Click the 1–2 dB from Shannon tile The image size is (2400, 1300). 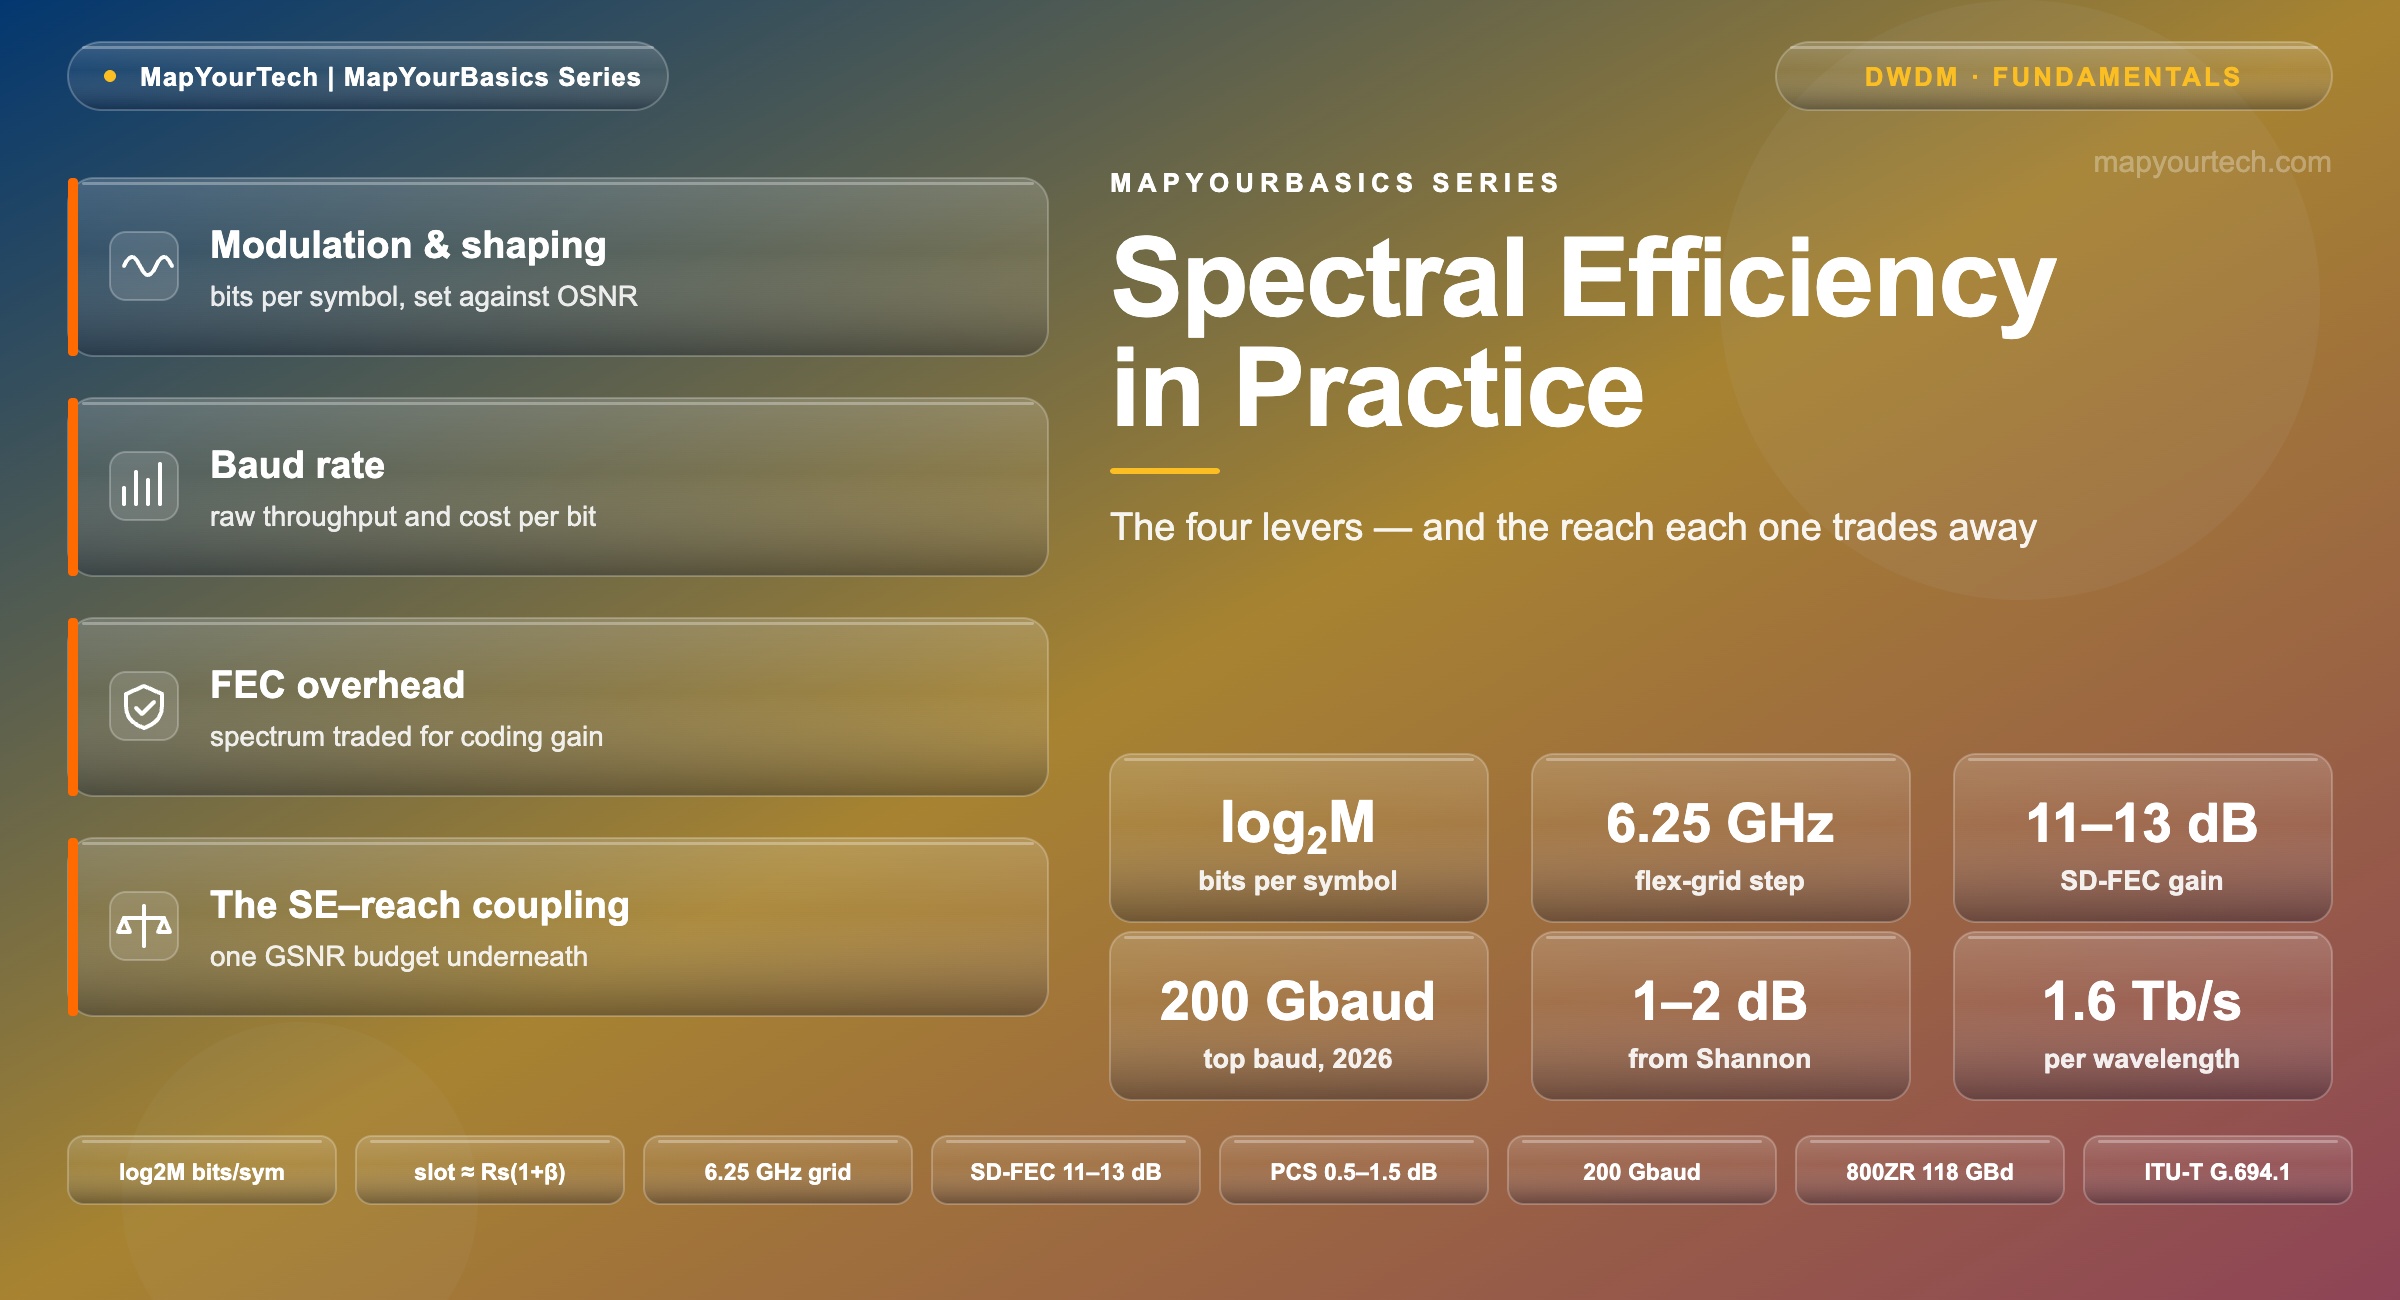(1720, 1016)
